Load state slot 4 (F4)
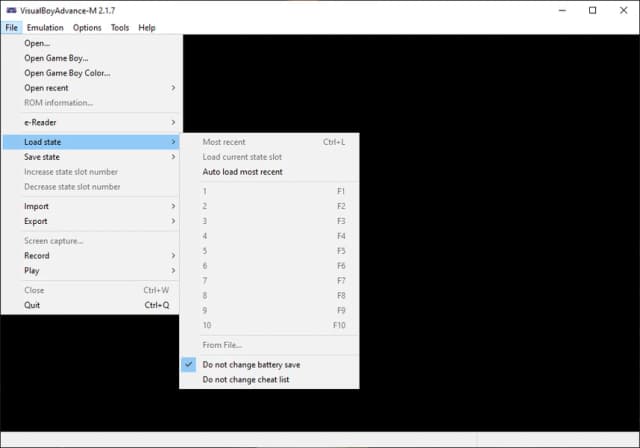 (269, 236)
